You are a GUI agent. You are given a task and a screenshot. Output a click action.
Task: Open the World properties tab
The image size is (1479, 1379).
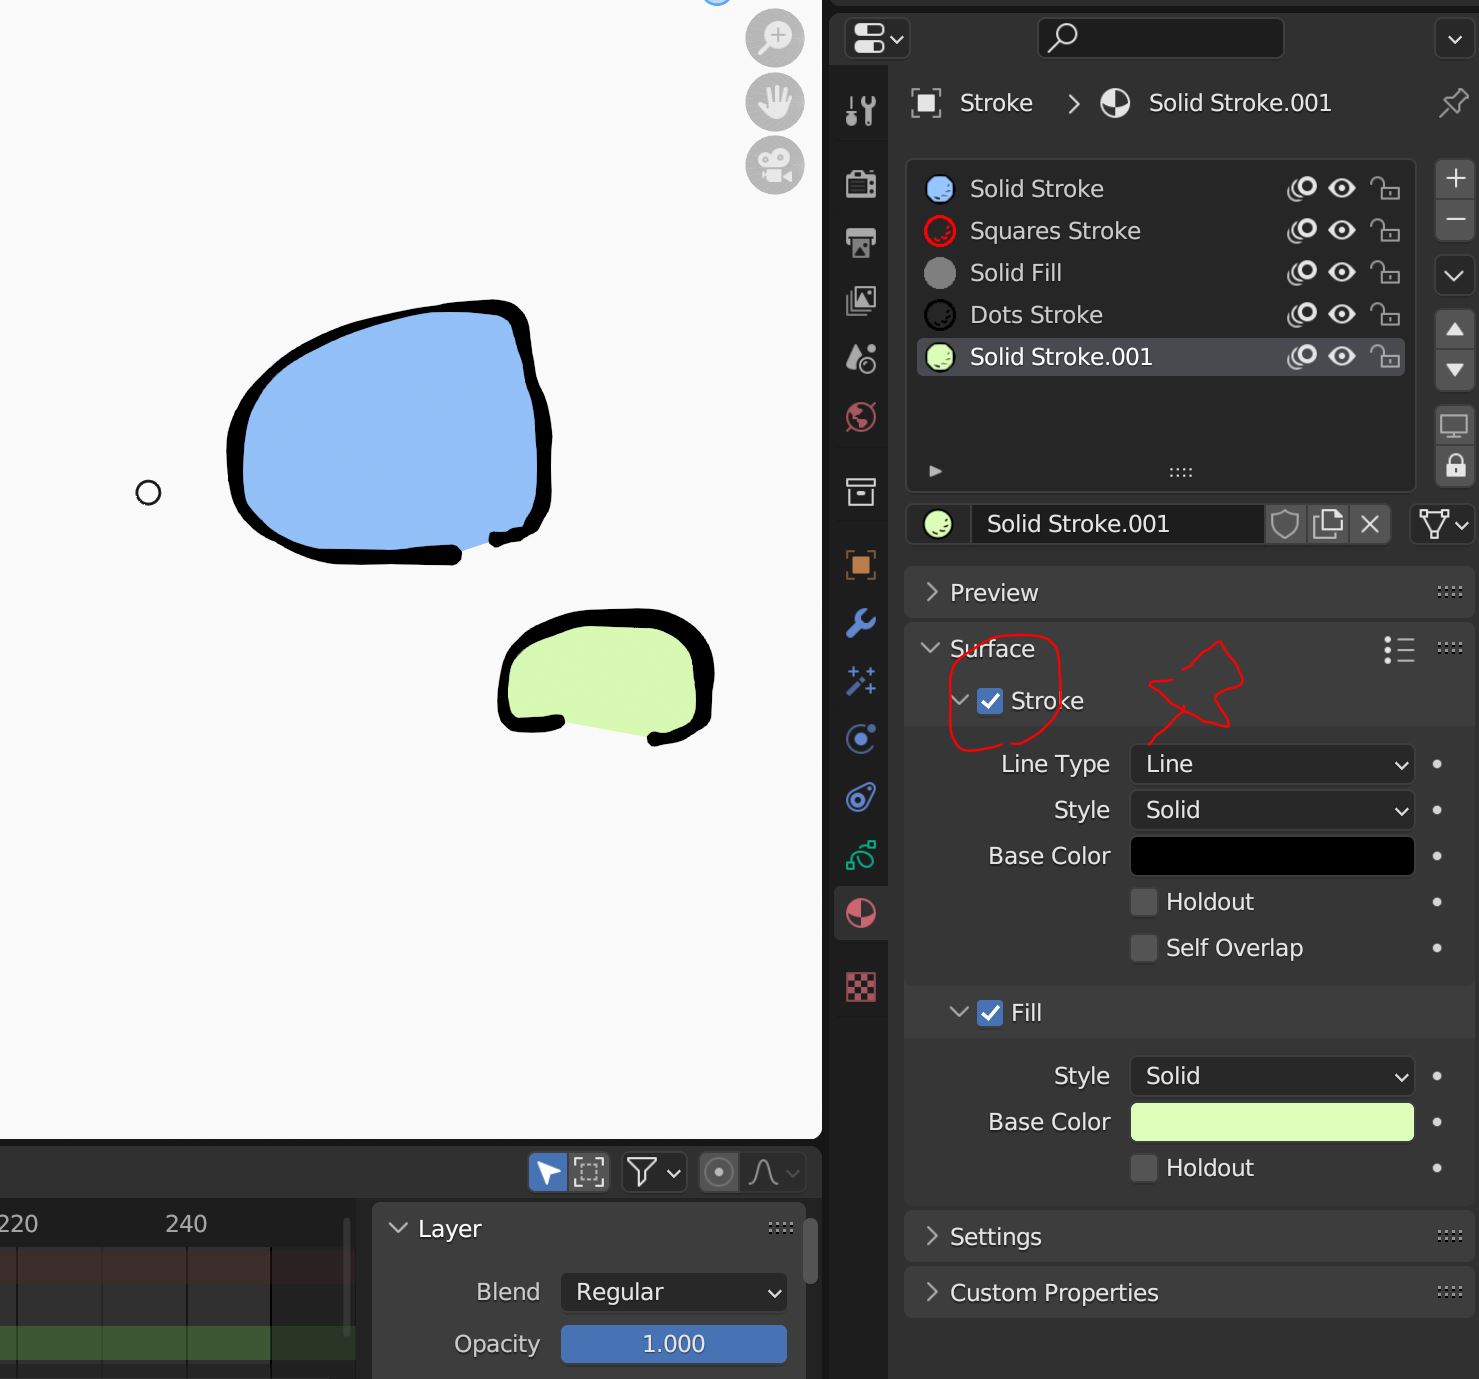861,416
